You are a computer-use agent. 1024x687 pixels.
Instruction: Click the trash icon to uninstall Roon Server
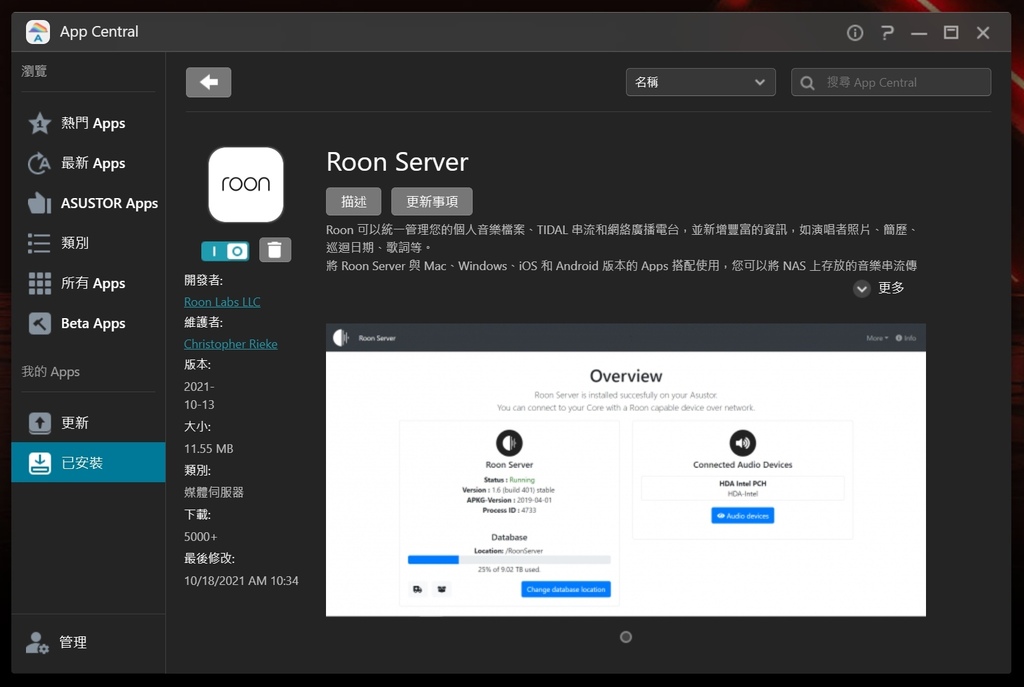(x=275, y=249)
